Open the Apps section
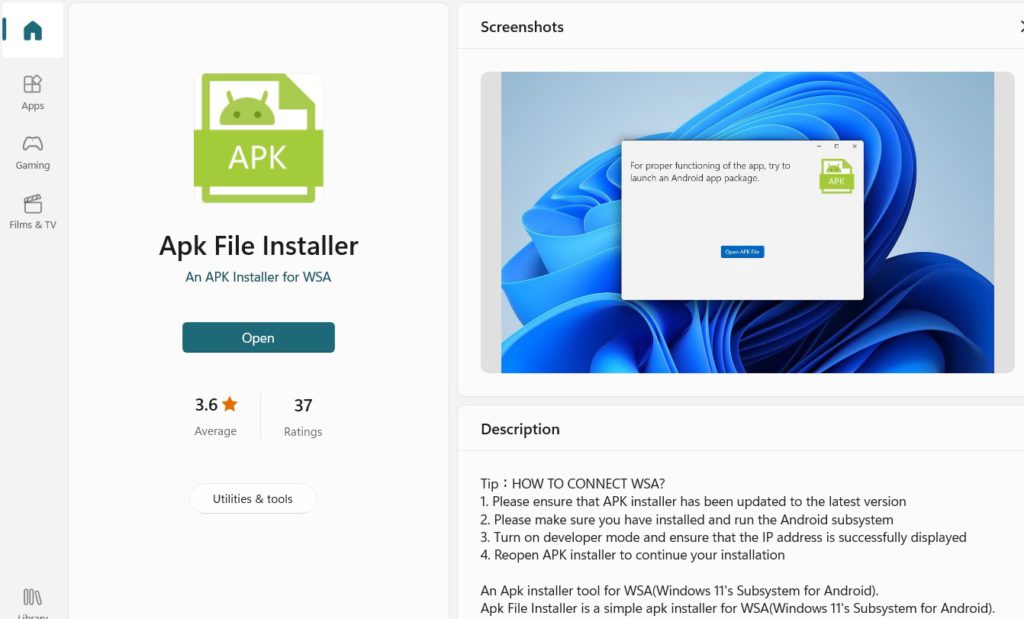This screenshot has width=1024, height=619. pyautogui.click(x=33, y=93)
